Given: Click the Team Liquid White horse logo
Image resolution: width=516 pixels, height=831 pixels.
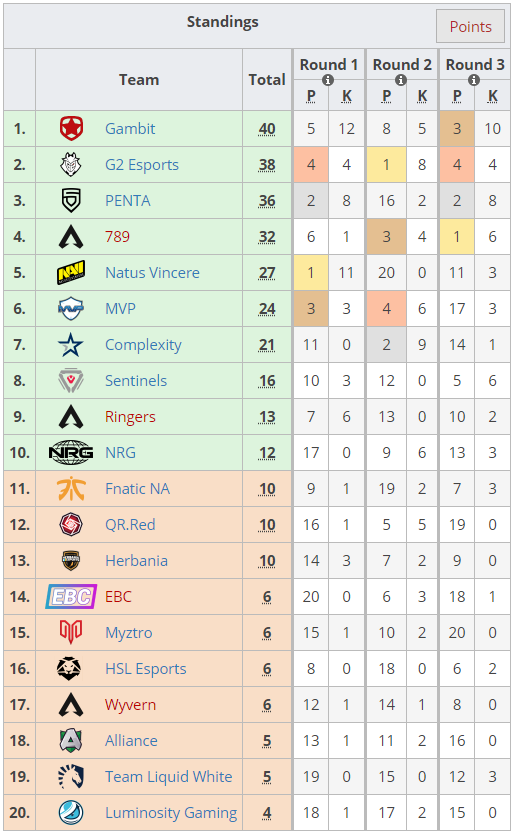Looking at the screenshot, I should (71, 776).
